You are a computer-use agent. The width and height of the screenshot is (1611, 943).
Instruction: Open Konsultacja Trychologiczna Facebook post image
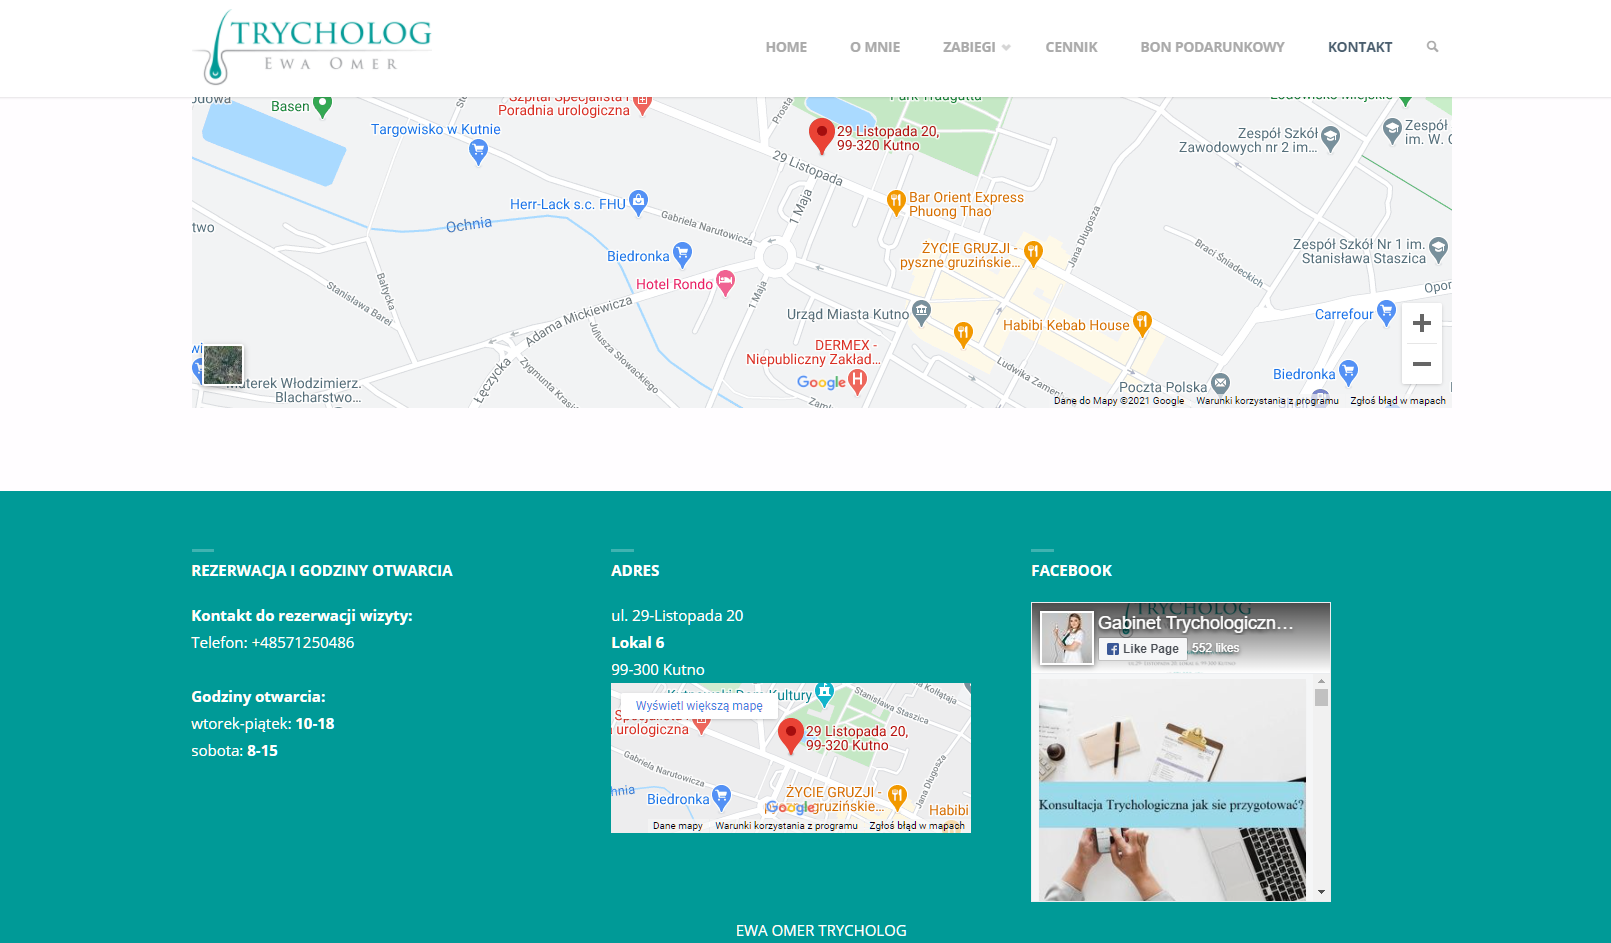[1172, 790]
